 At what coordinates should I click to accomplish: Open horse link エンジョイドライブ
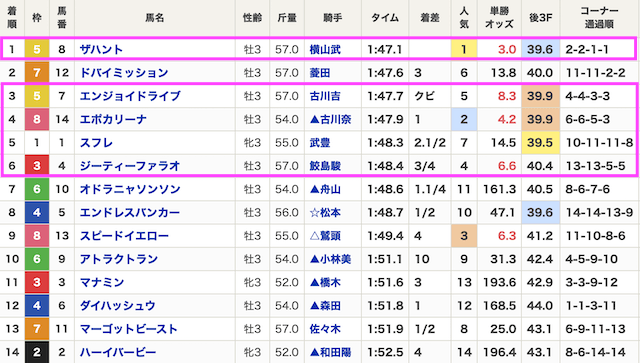coord(130,96)
